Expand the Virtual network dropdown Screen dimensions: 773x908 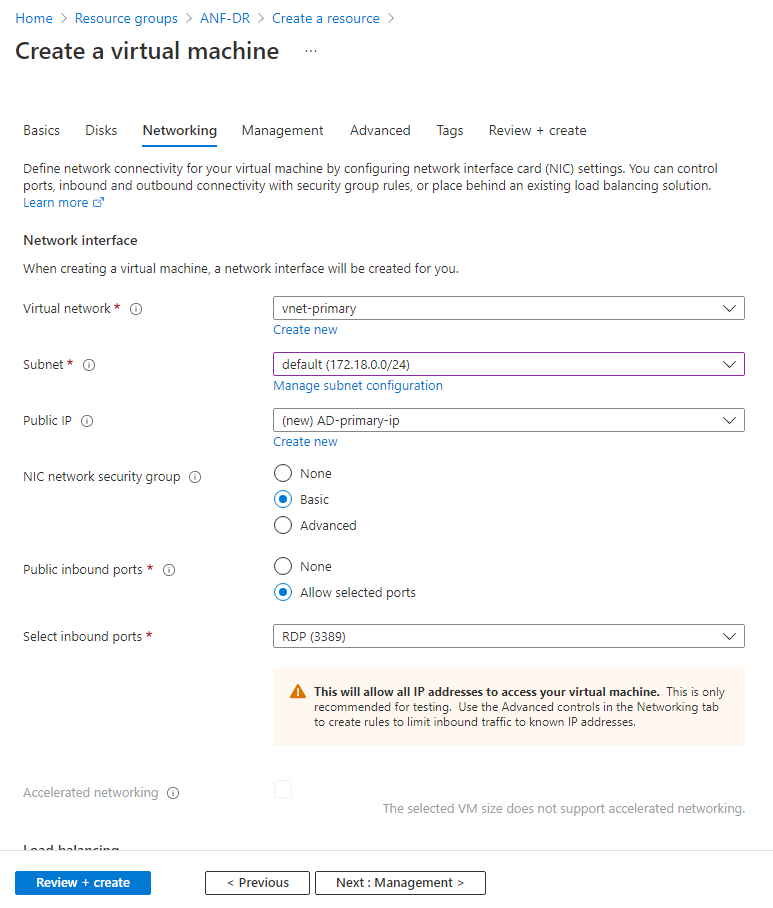[508, 308]
